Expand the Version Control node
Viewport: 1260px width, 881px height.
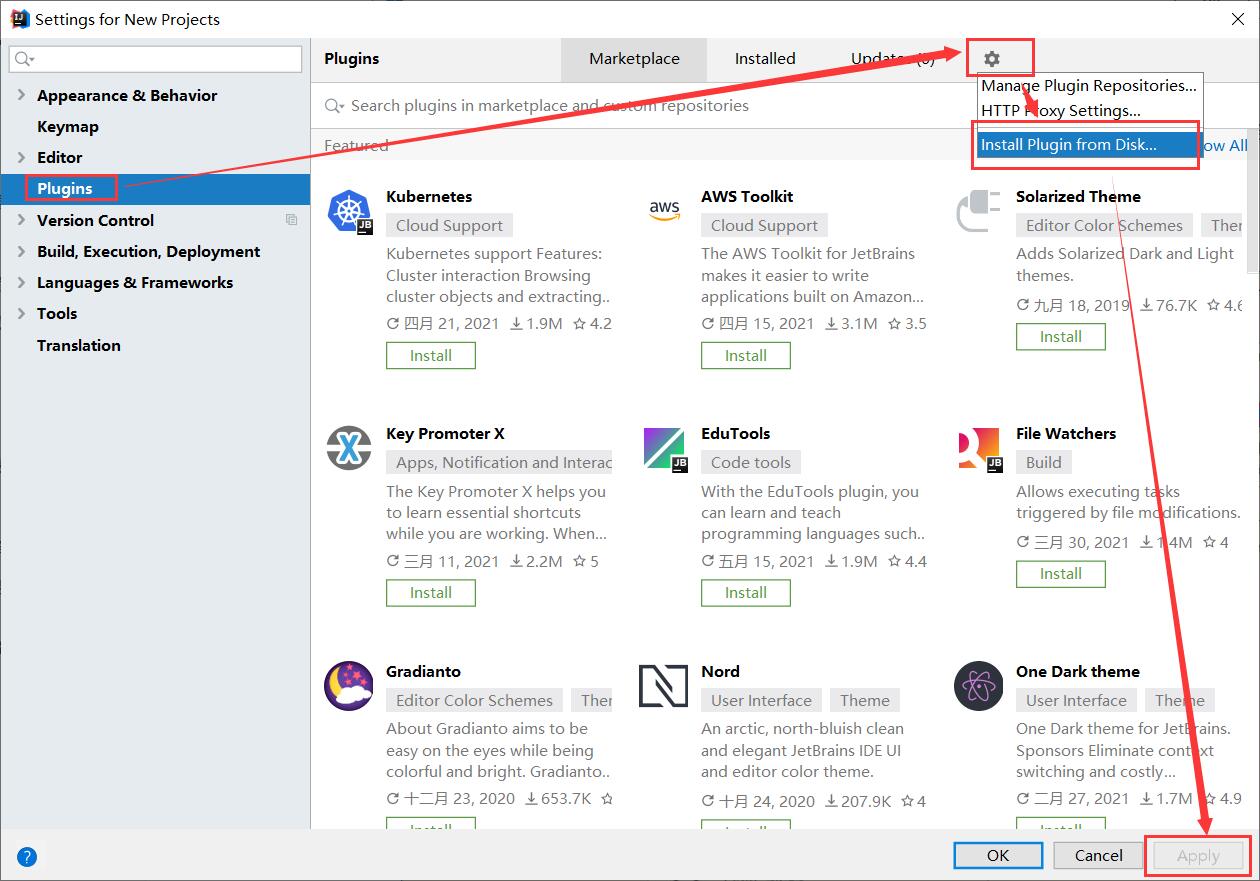22,220
